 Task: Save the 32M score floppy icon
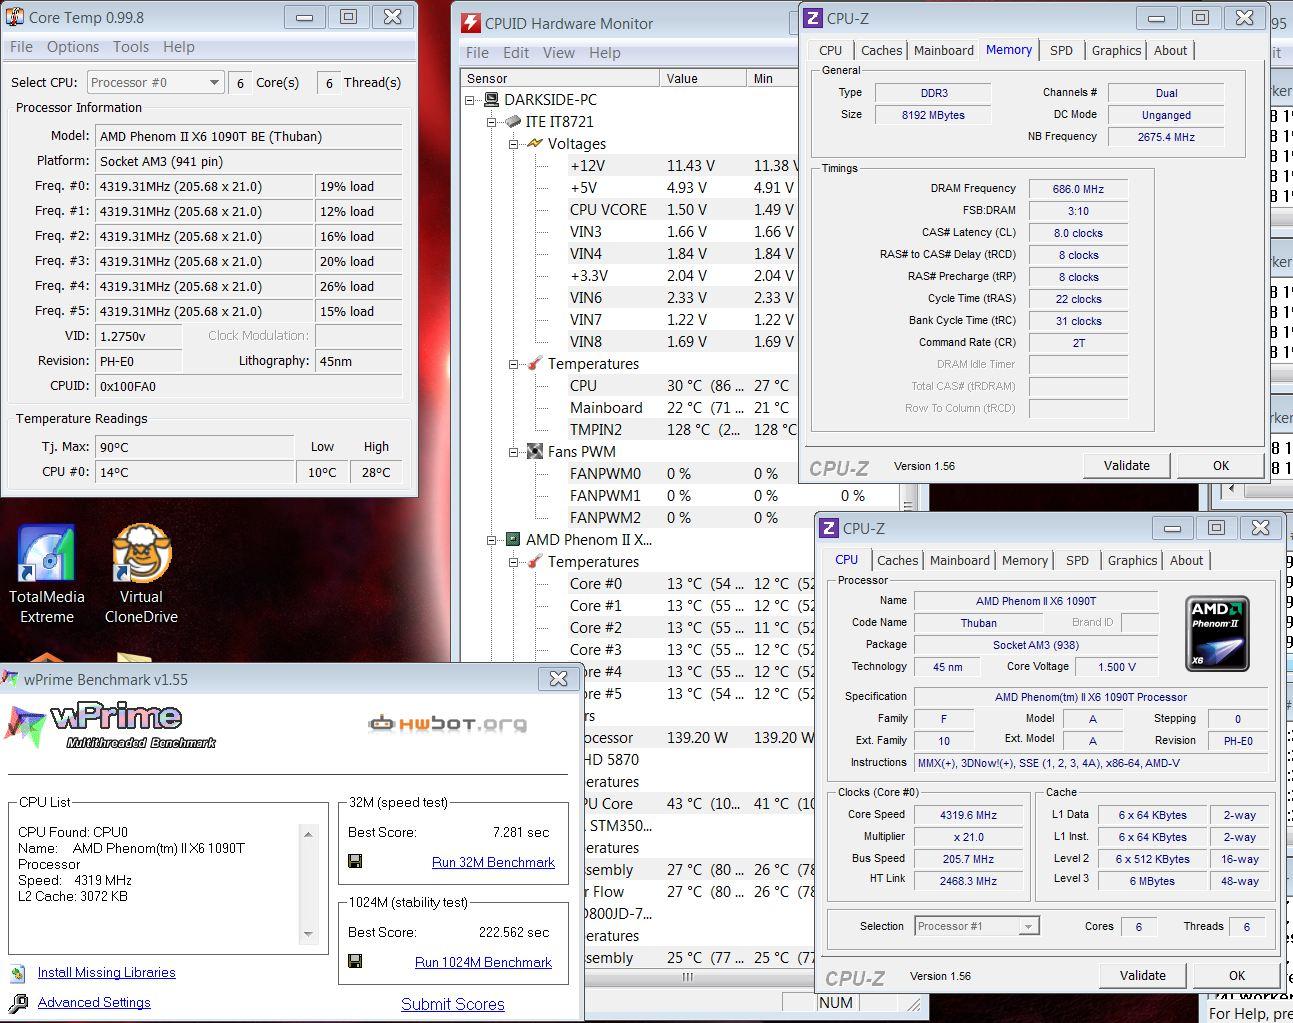pyautogui.click(x=355, y=861)
